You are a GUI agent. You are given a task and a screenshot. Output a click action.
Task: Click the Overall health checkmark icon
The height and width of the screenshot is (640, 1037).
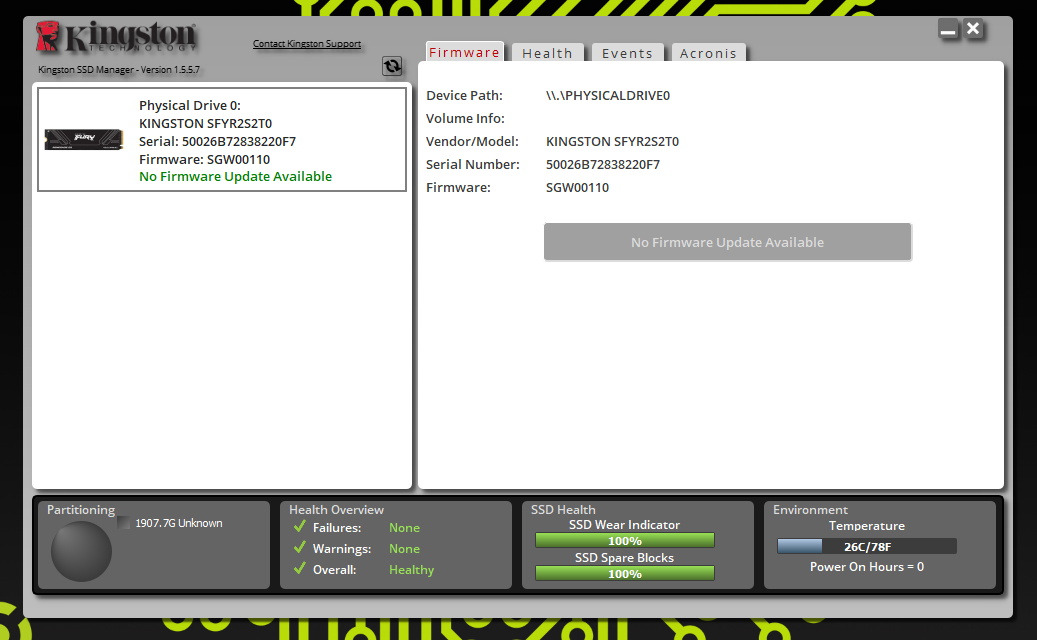click(x=300, y=568)
